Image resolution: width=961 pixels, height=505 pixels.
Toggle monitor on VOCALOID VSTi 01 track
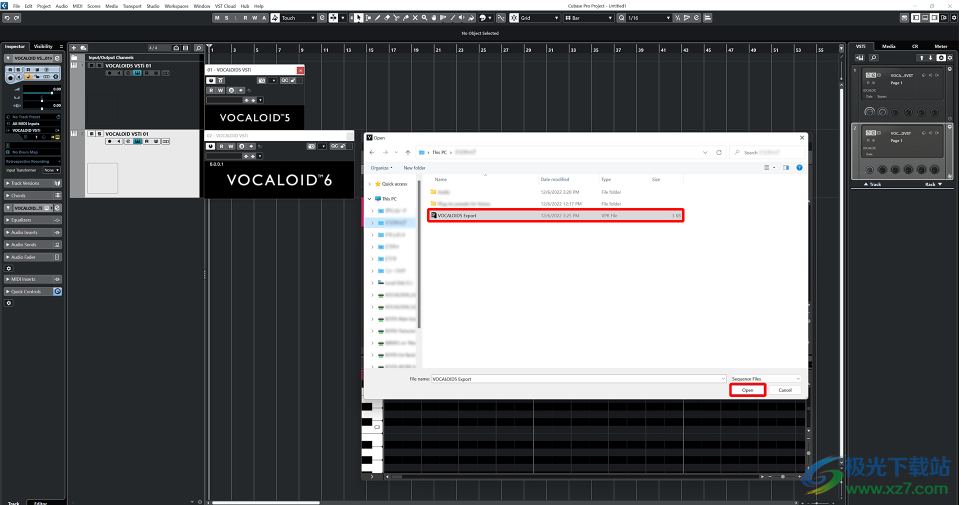tap(119, 142)
